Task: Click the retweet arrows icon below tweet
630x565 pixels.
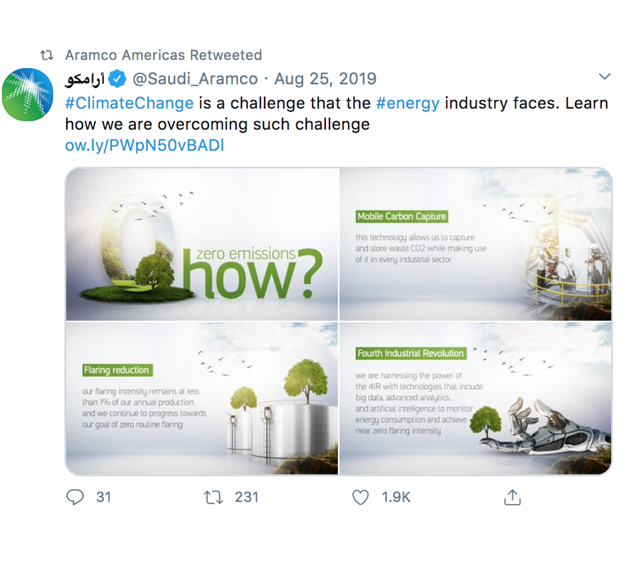Action: (213, 497)
